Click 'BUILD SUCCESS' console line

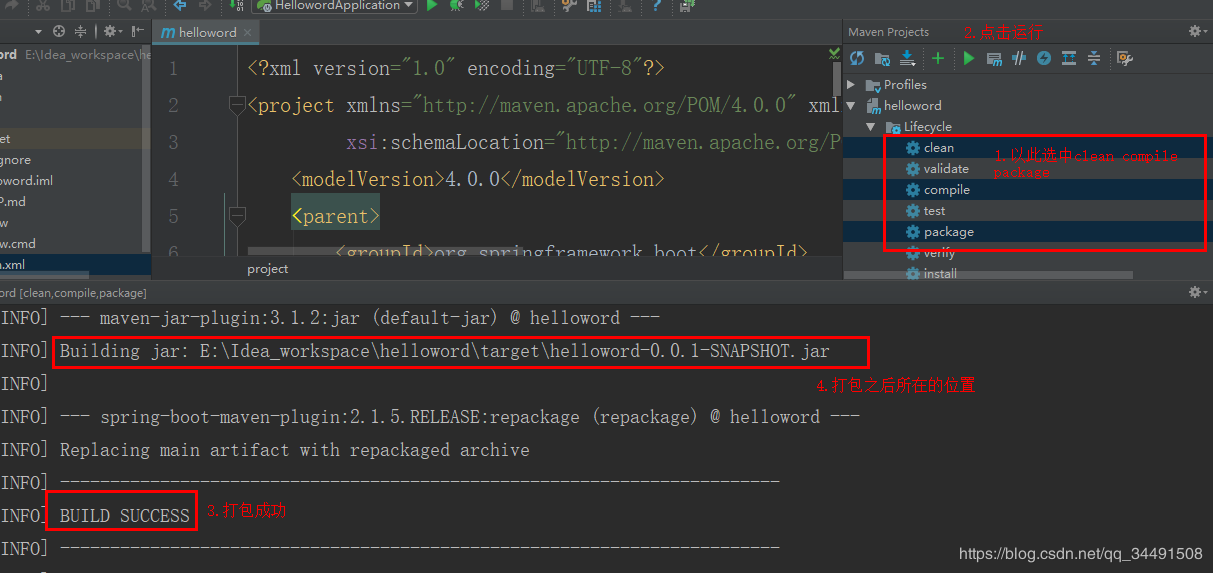(x=125, y=516)
